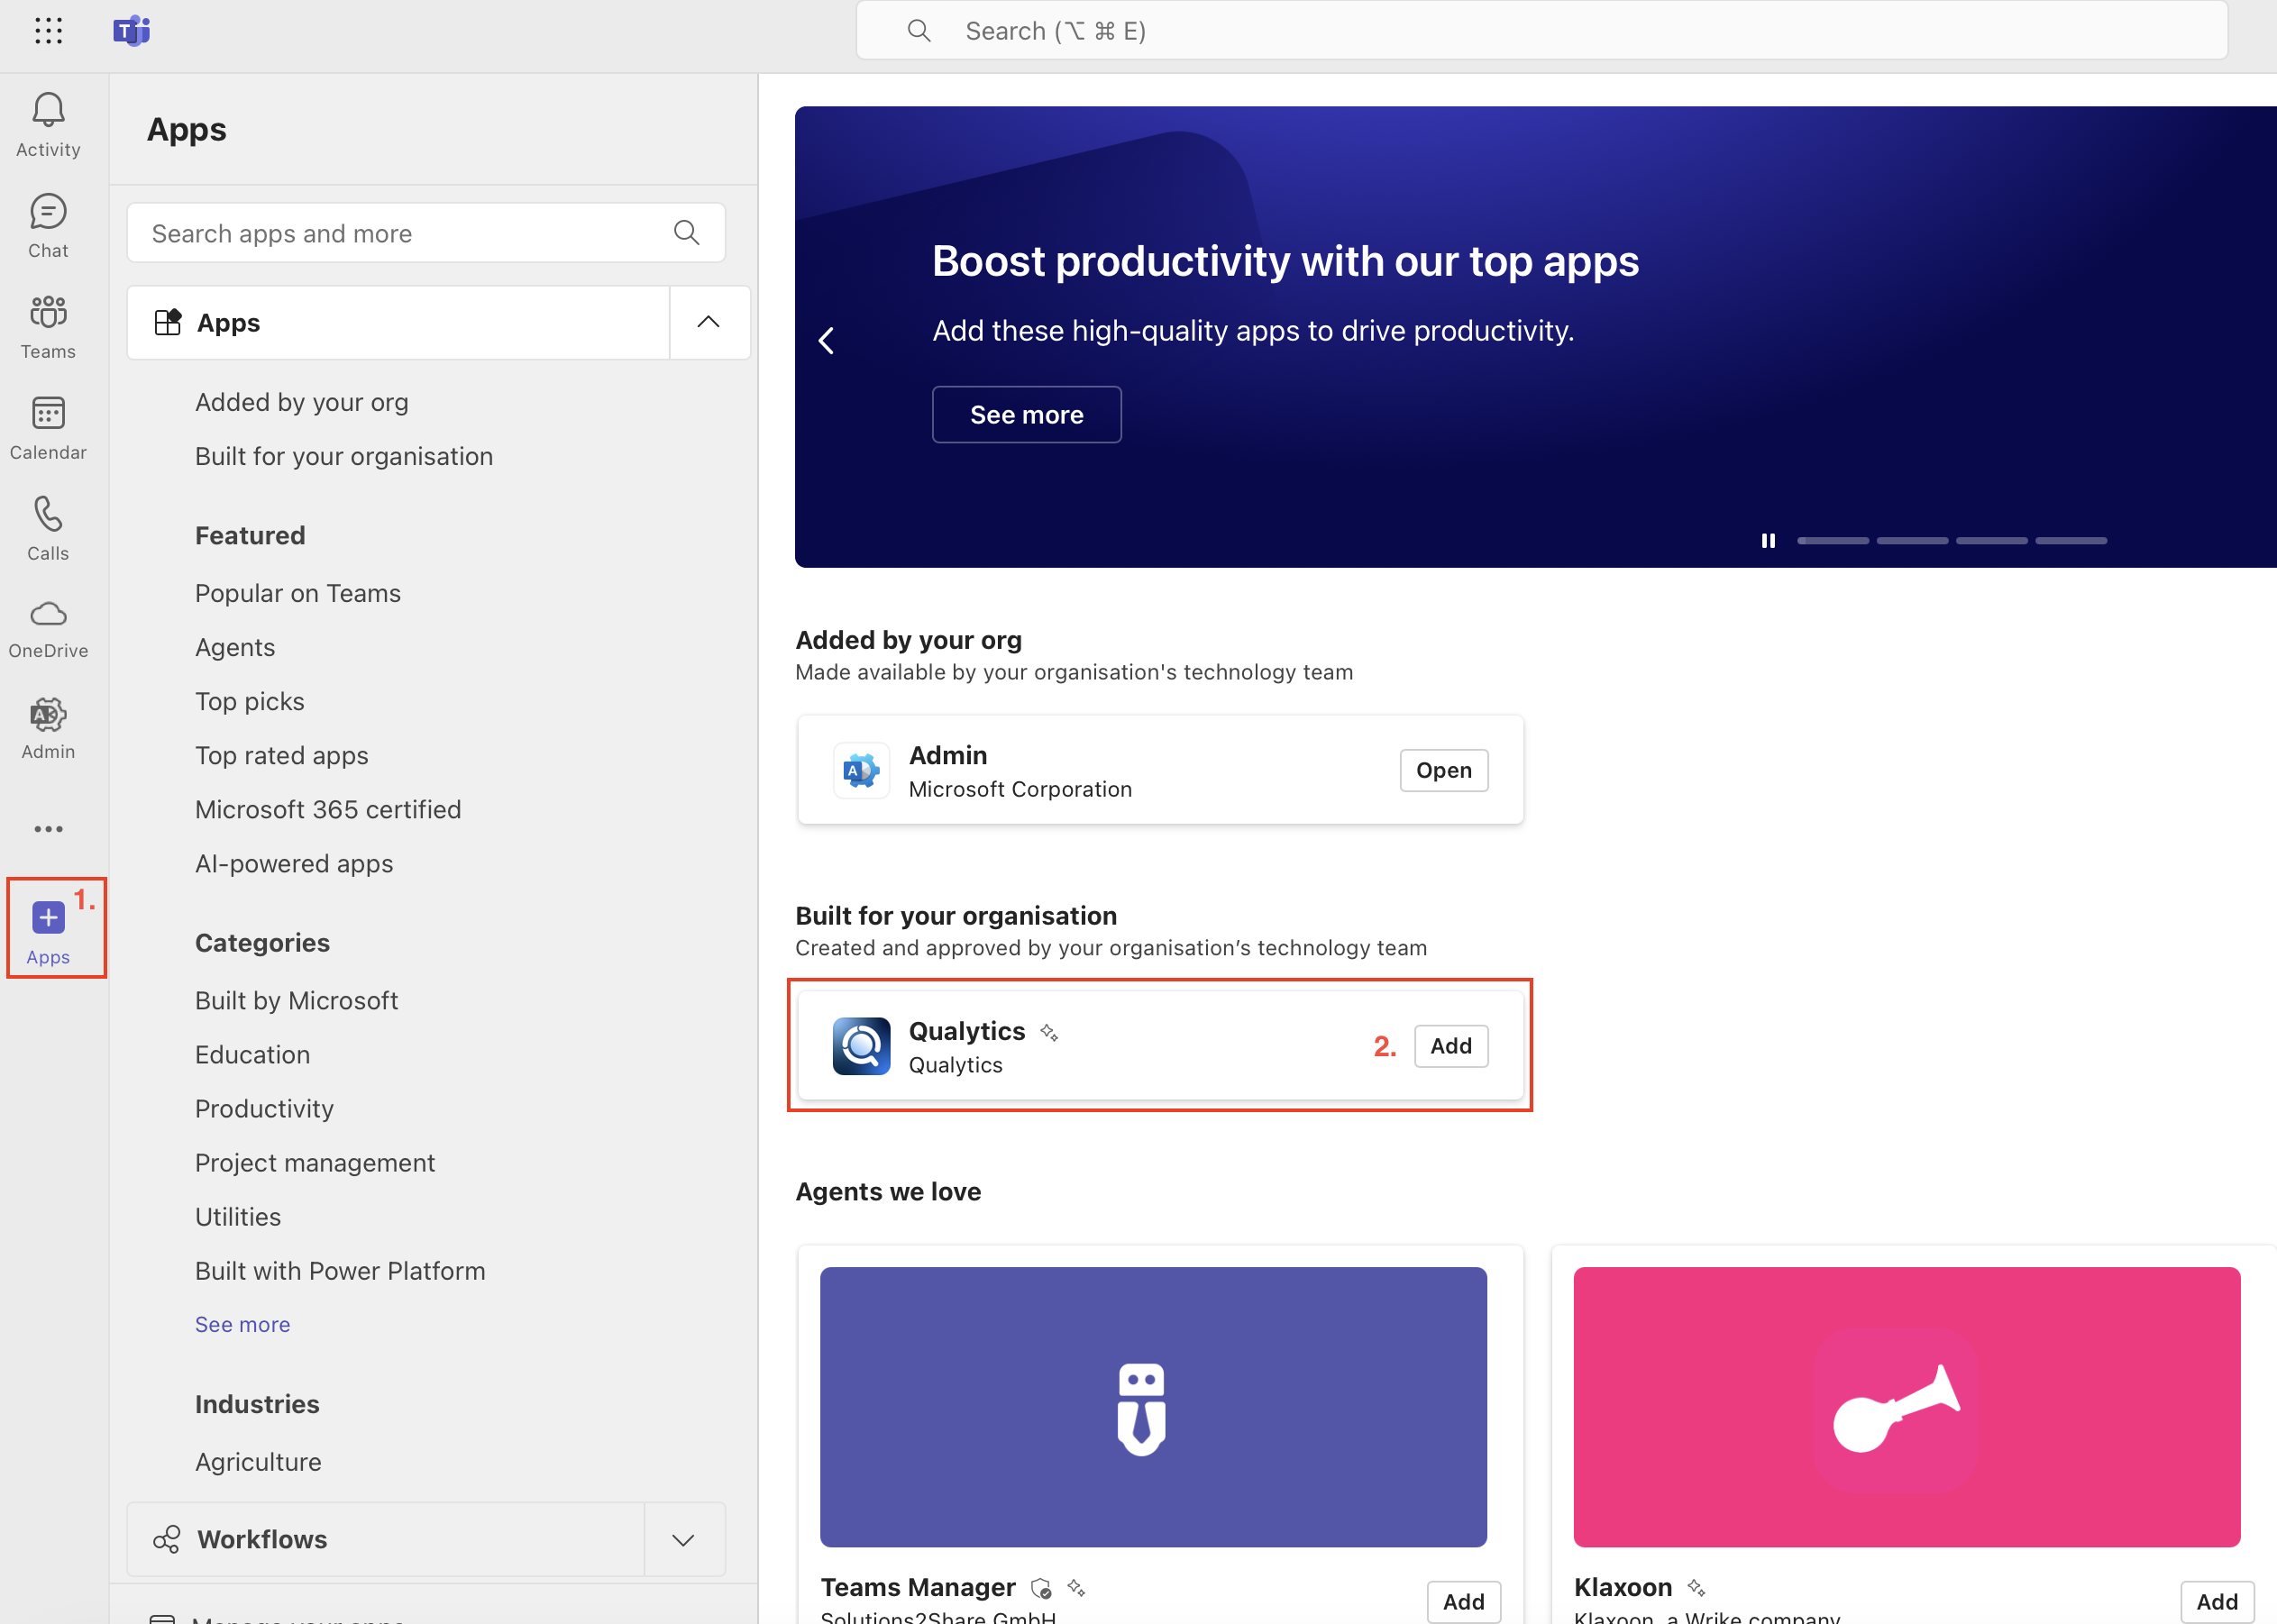The width and height of the screenshot is (2277, 1624).
Task: Open OneDrive from the left rail
Action: pyautogui.click(x=48, y=630)
